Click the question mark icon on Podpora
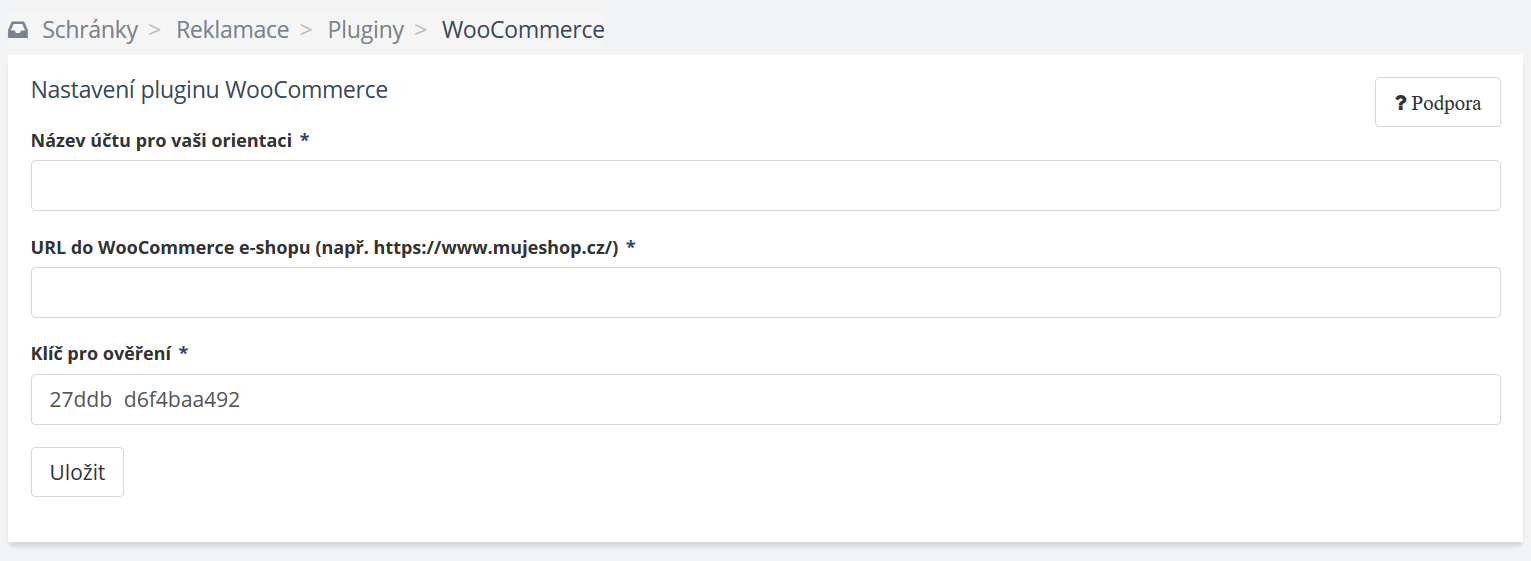Viewport: 1531px width, 561px height. [x=1401, y=103]
